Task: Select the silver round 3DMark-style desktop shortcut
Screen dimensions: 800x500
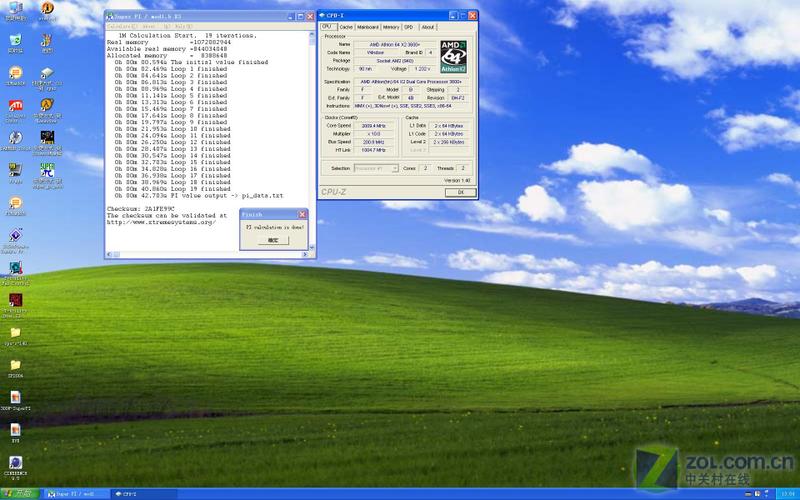Action: point(16,138)
